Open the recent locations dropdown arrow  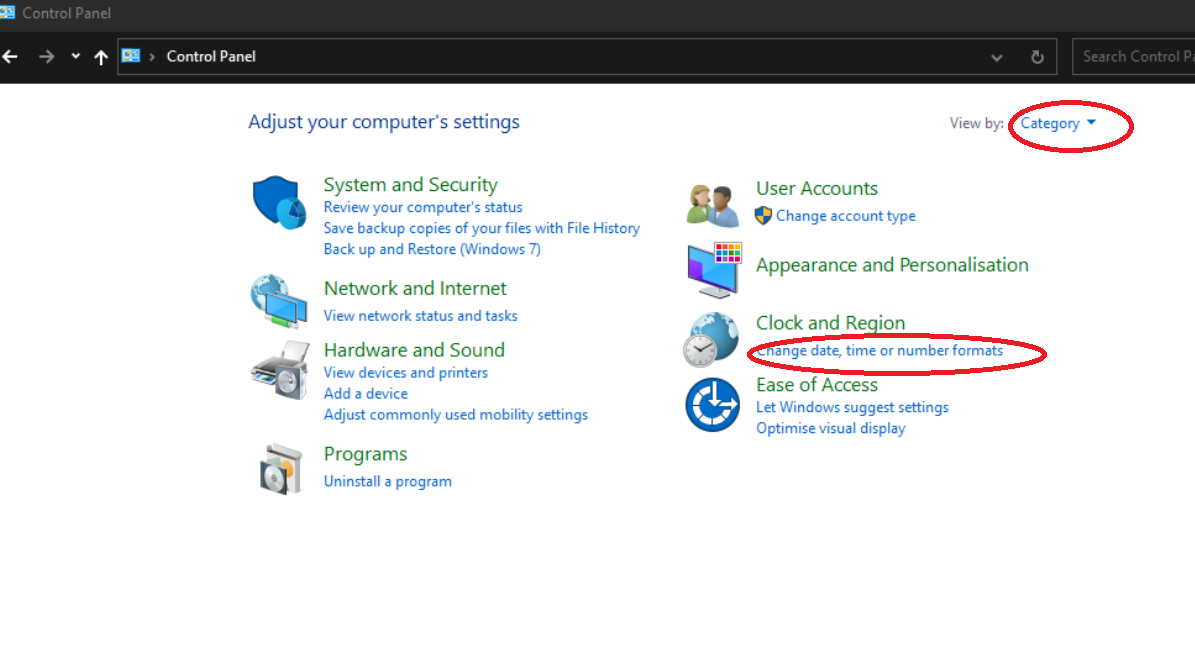tap(75, 56)
